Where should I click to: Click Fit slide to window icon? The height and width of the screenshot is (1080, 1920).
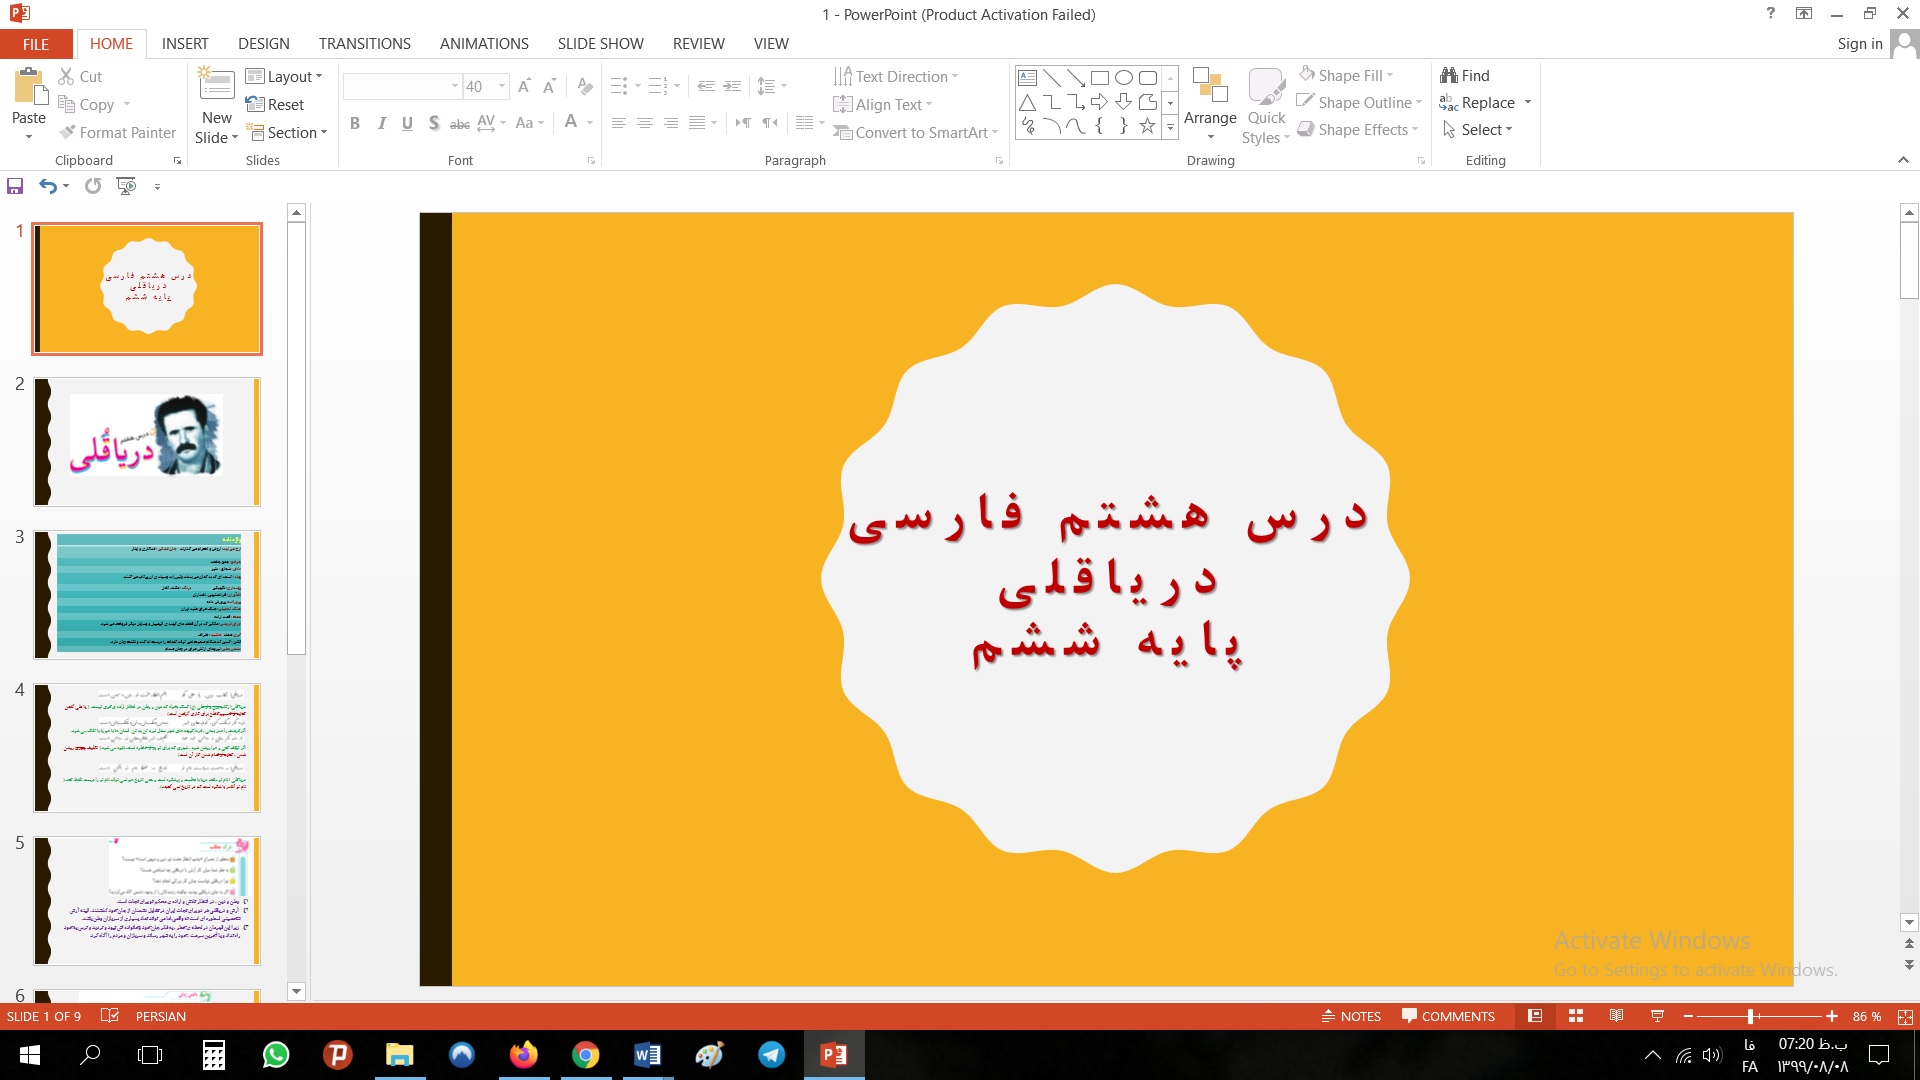pyautogui.click(x=1905, y=1016)
